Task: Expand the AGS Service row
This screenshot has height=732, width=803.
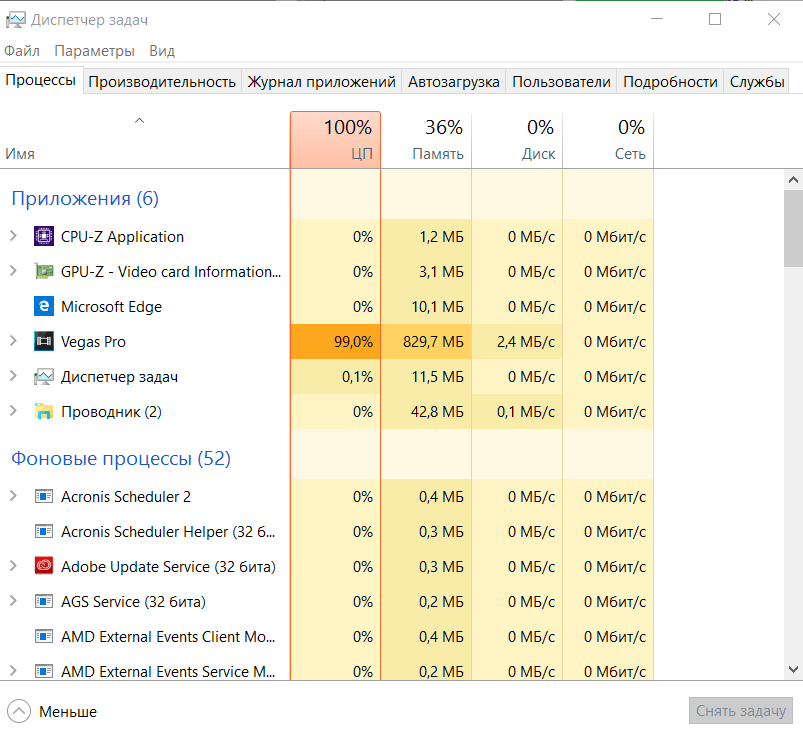Action: point(14,601)
